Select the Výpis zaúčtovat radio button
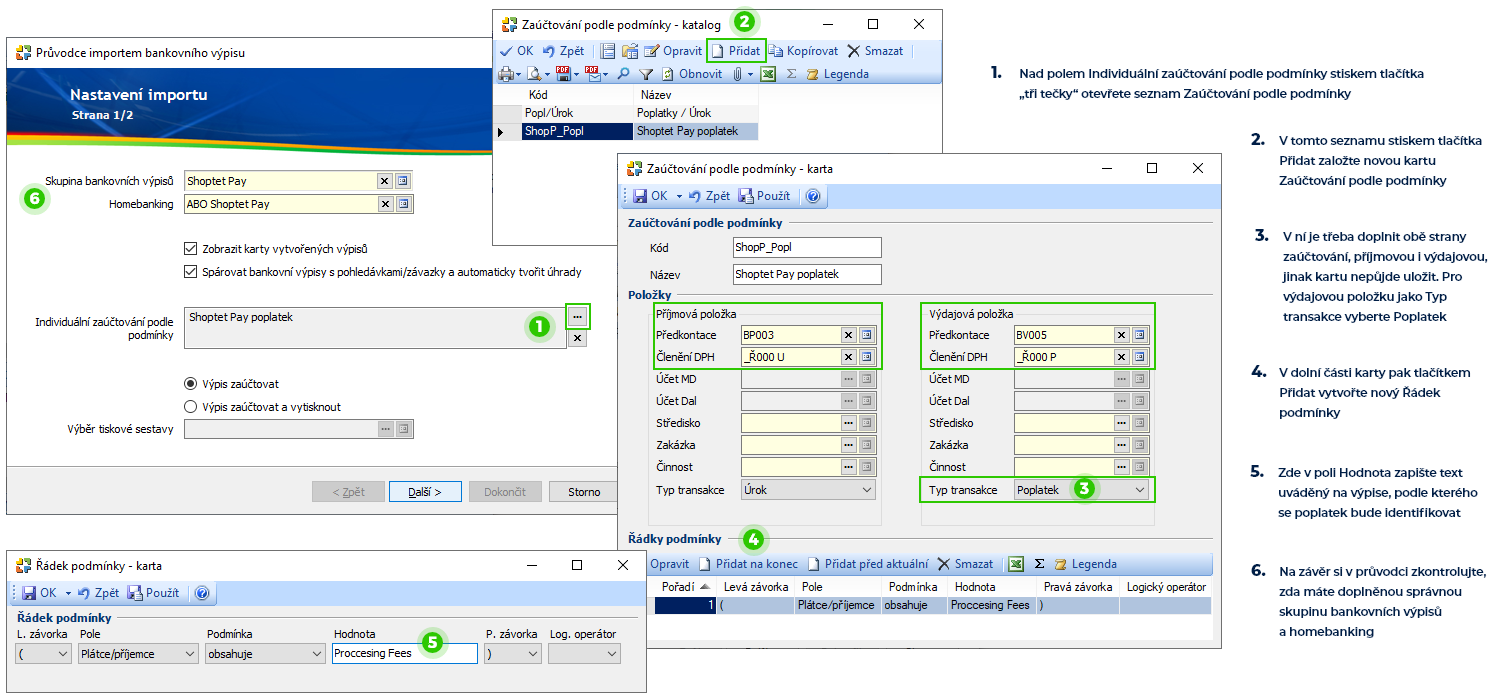1500x699 pixels. [191, 383]
